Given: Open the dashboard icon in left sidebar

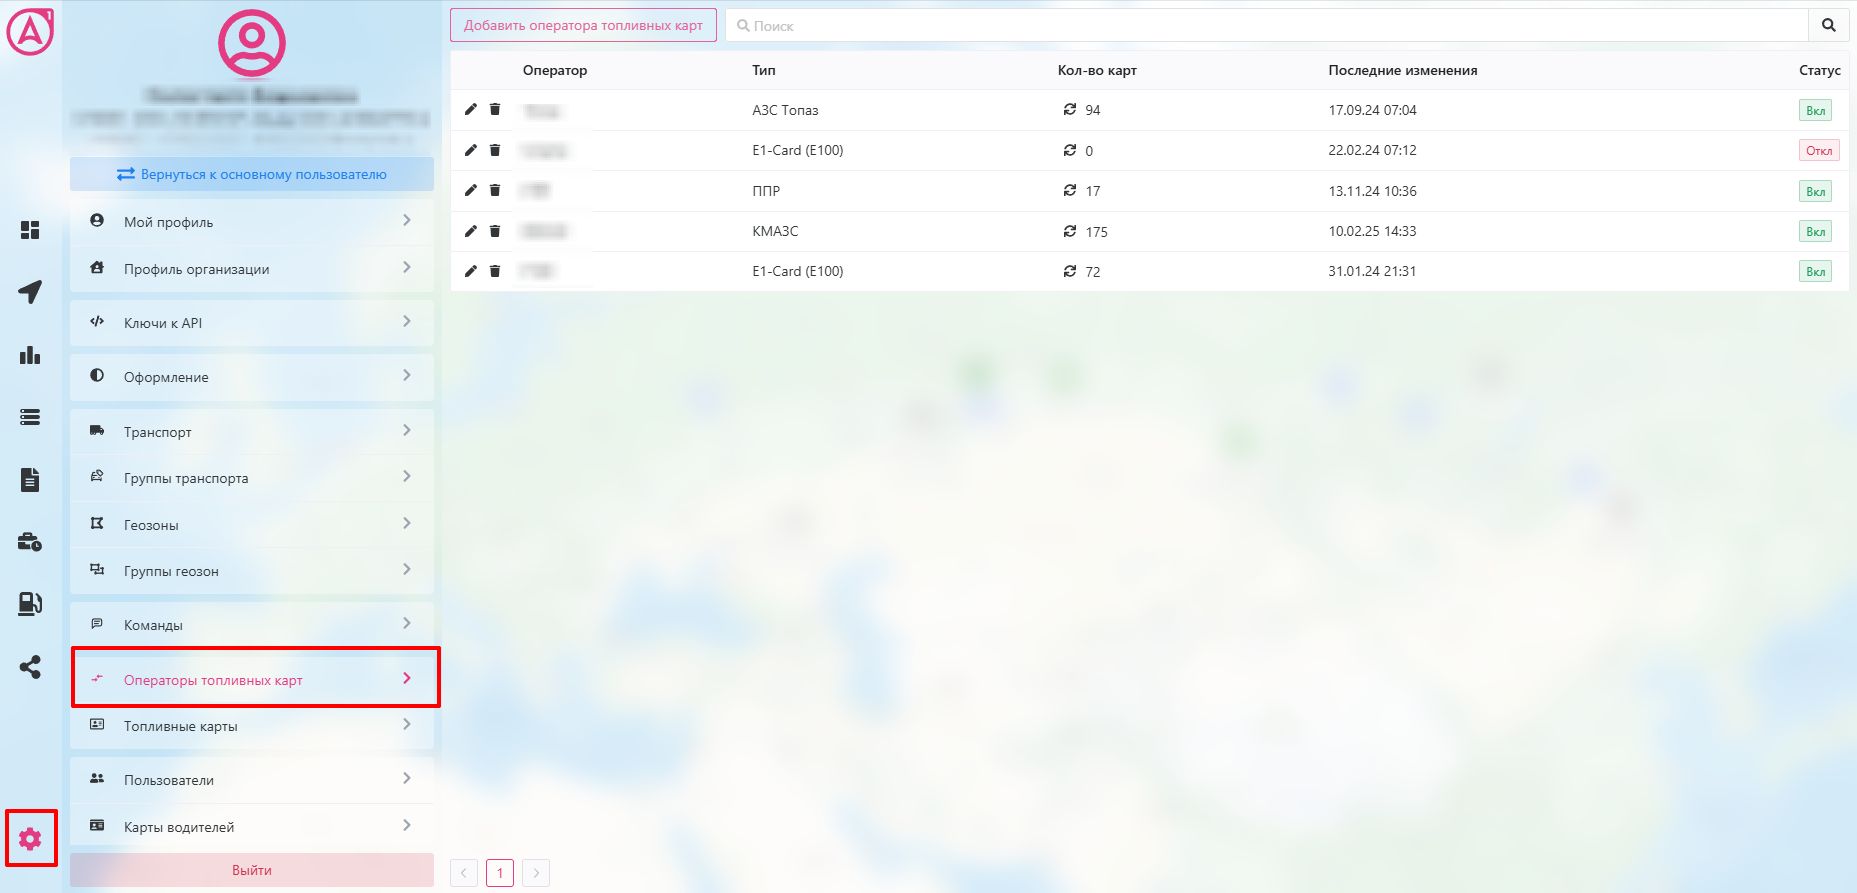Looking at the screenshot, I should click(x=30, y=230).
